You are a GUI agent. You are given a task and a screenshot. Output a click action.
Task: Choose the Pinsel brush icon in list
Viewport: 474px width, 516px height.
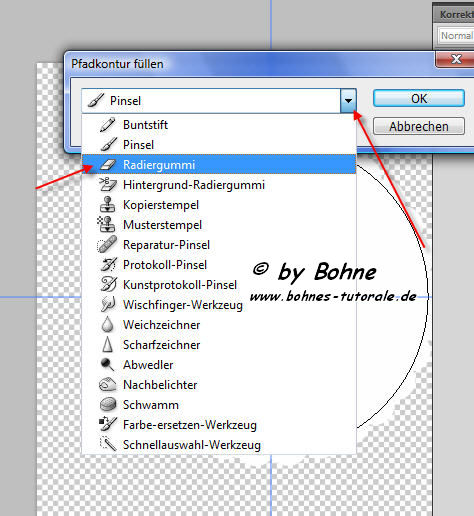(108, 145)
